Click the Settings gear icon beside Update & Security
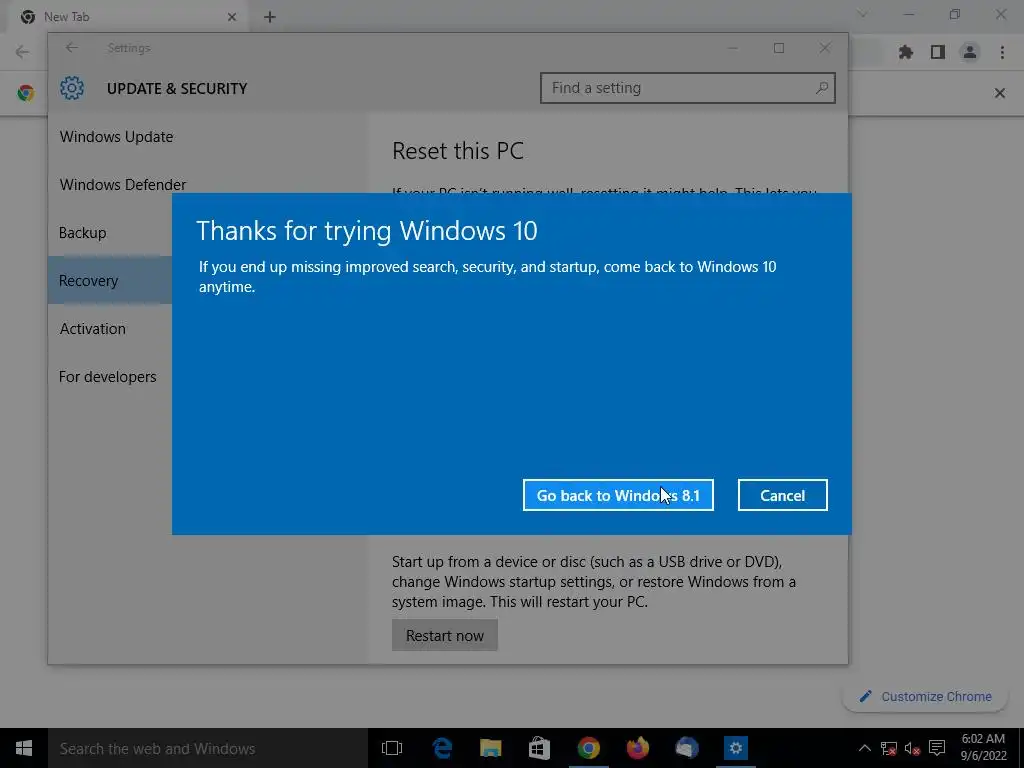 (72, 88)
